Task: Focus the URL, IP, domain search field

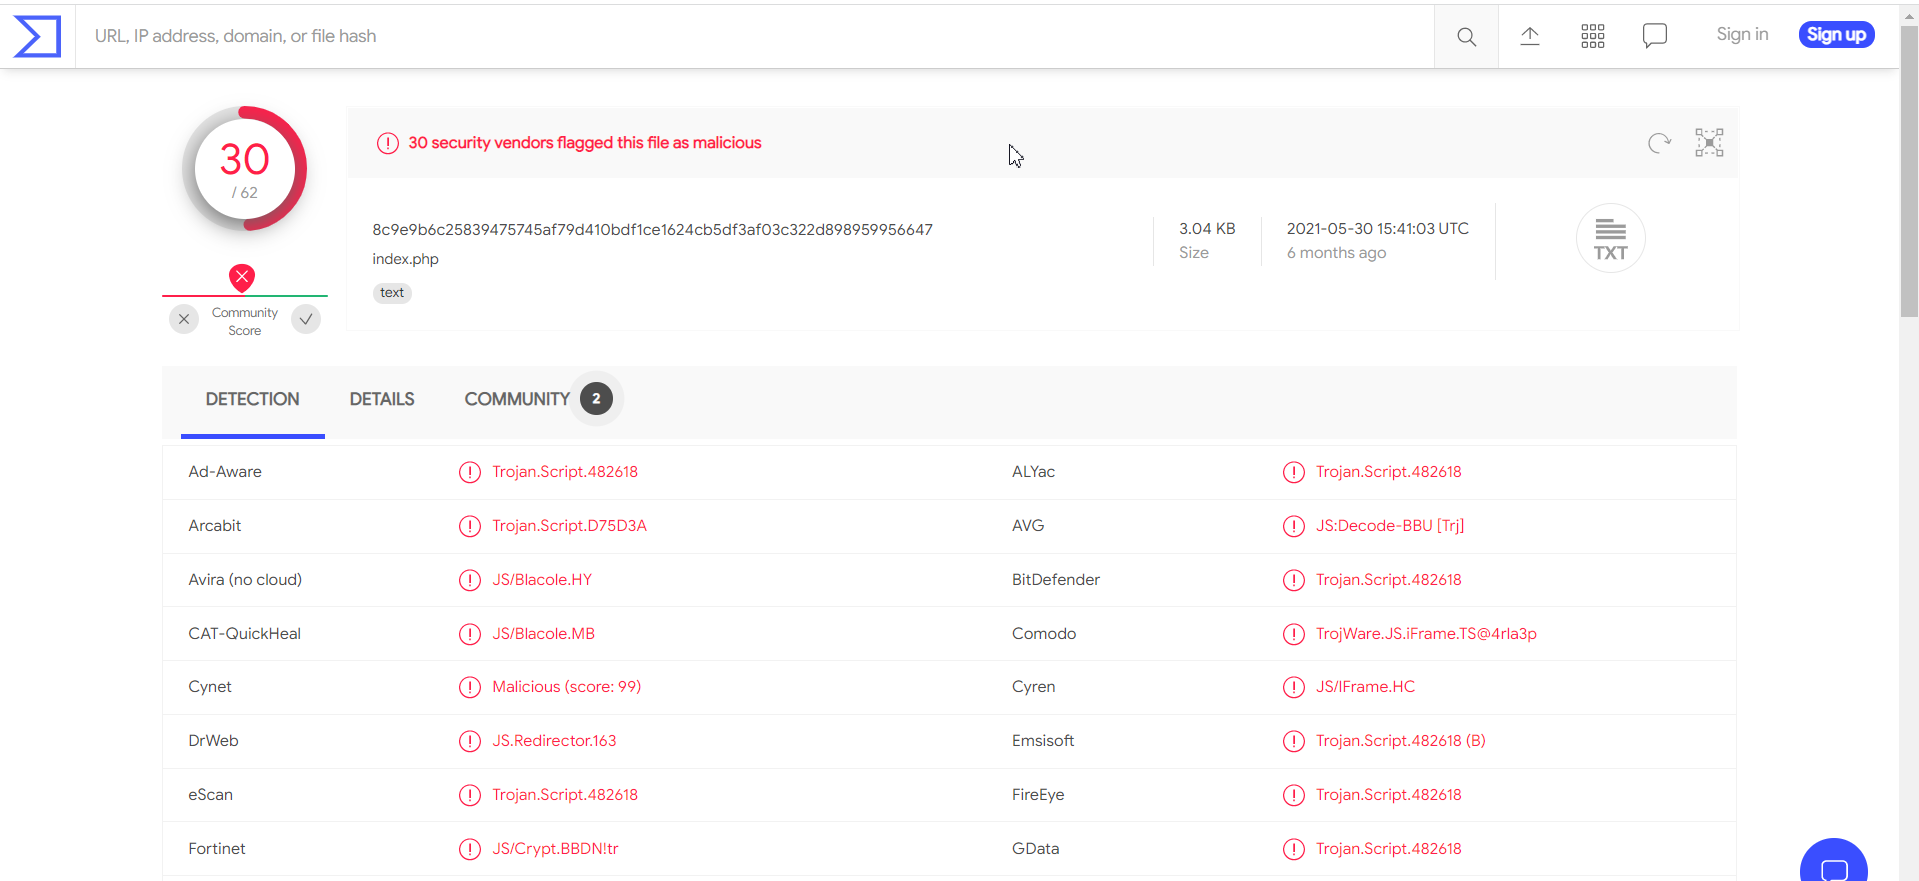Action: click(755, 36)
